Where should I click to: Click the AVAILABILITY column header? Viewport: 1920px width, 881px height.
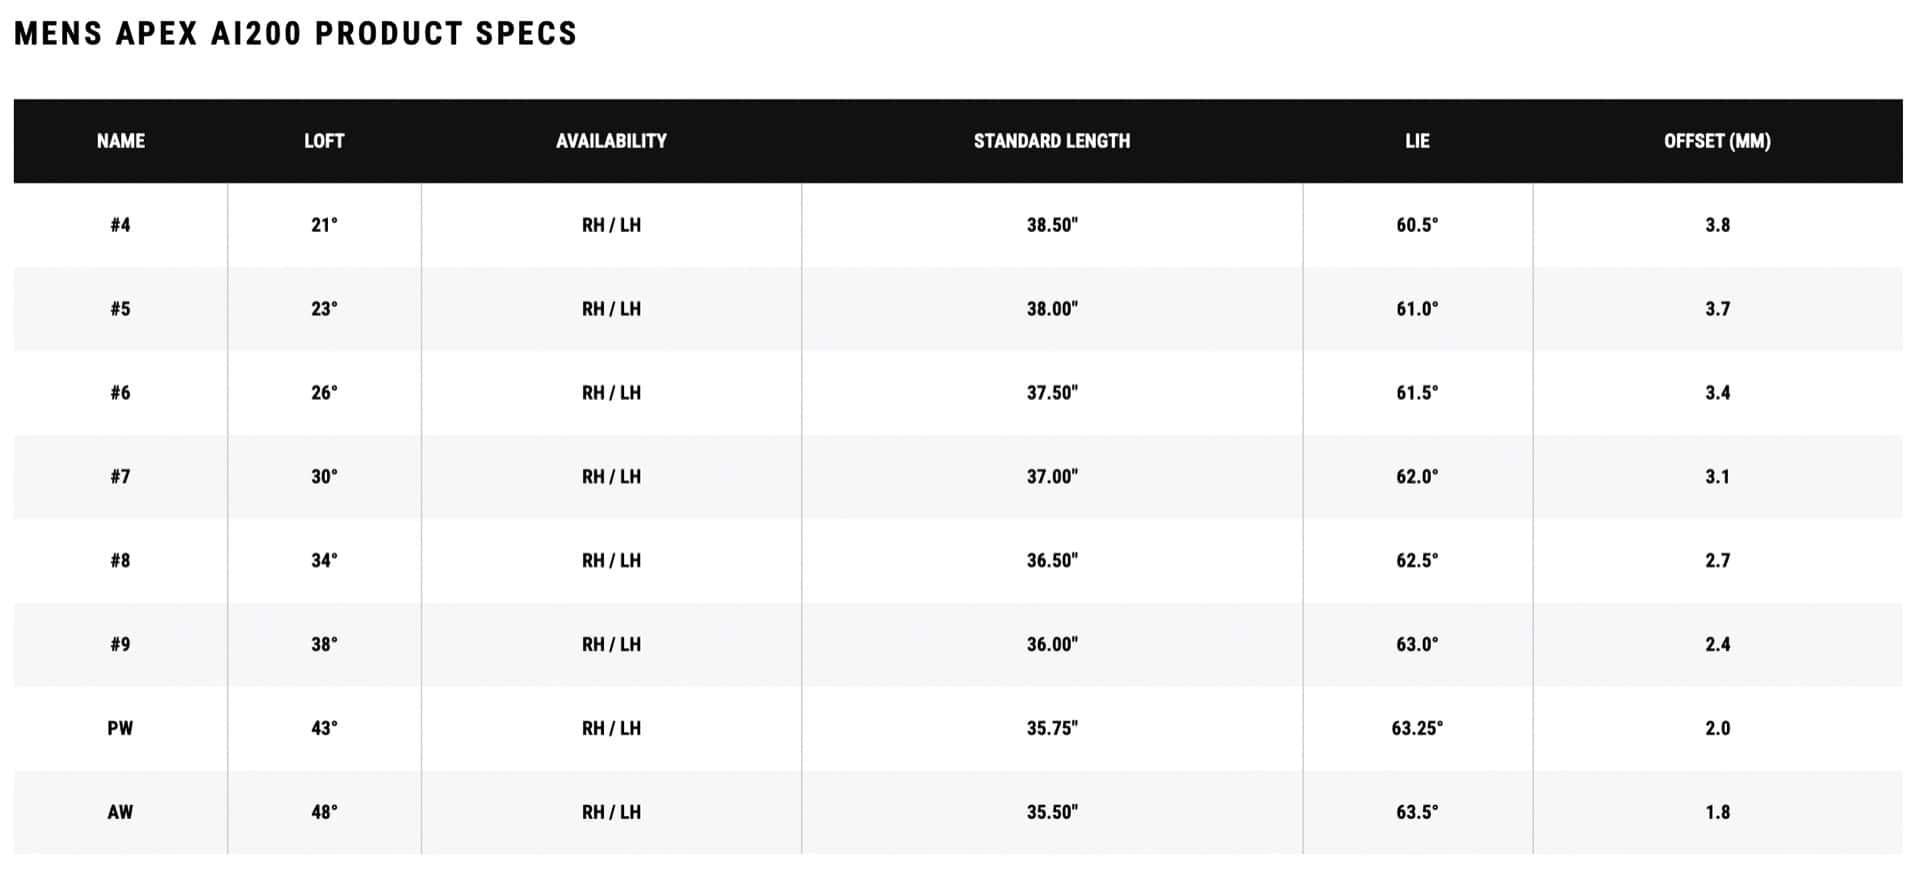coord(611,141)
